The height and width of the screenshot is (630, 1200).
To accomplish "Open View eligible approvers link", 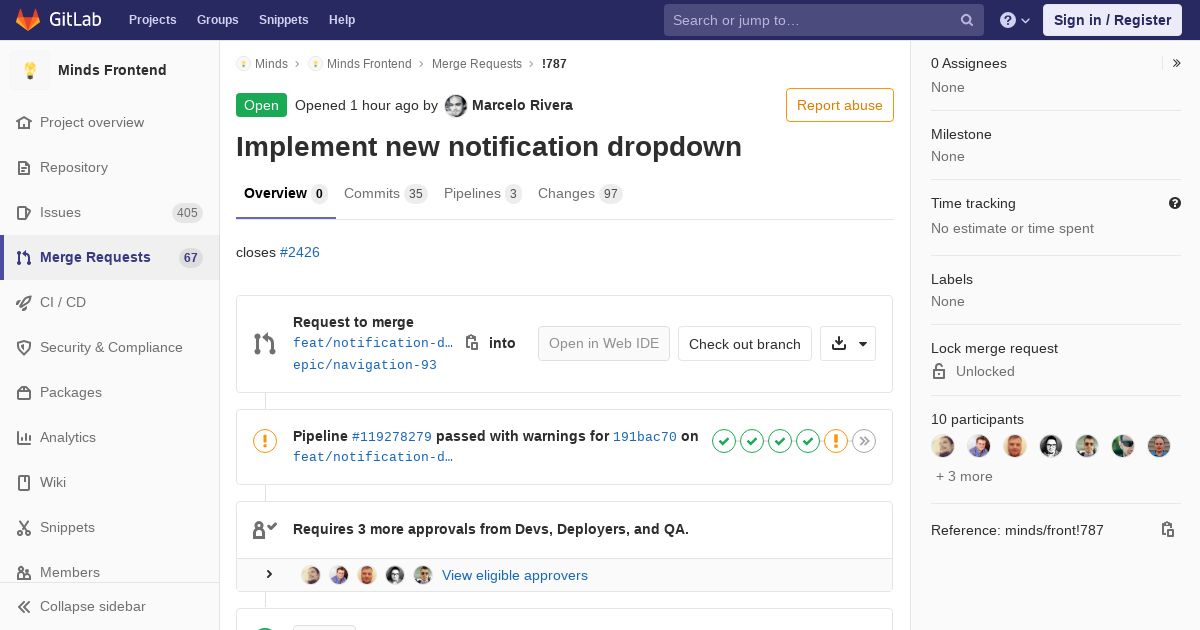I will tap(515, 575).
